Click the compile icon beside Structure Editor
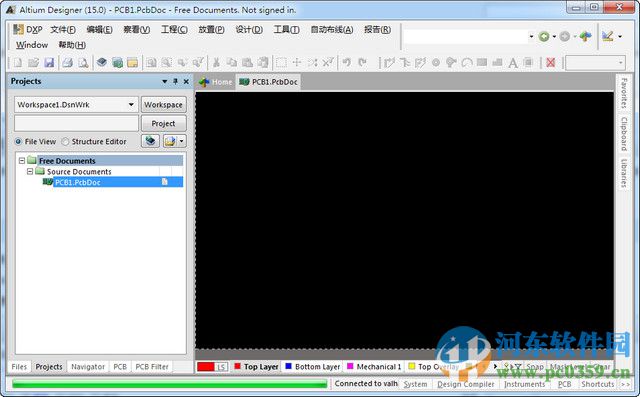 point(150,141)
